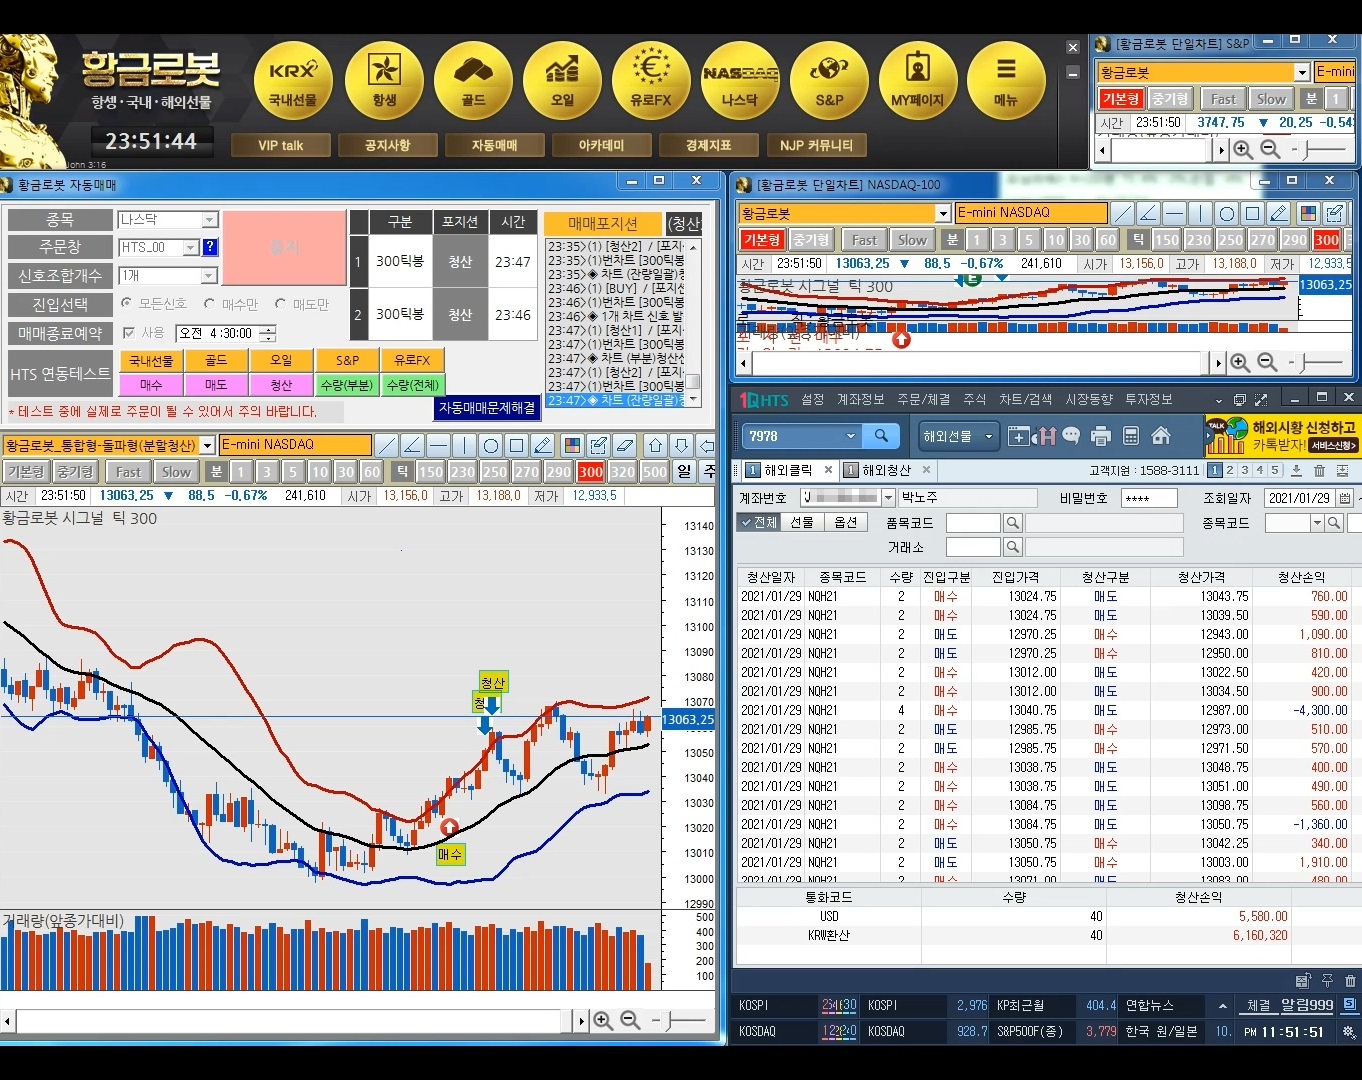
Task: Expand 해외선물 dropdown in 1QHTS toolbar
Action: (x=988, y=436)
